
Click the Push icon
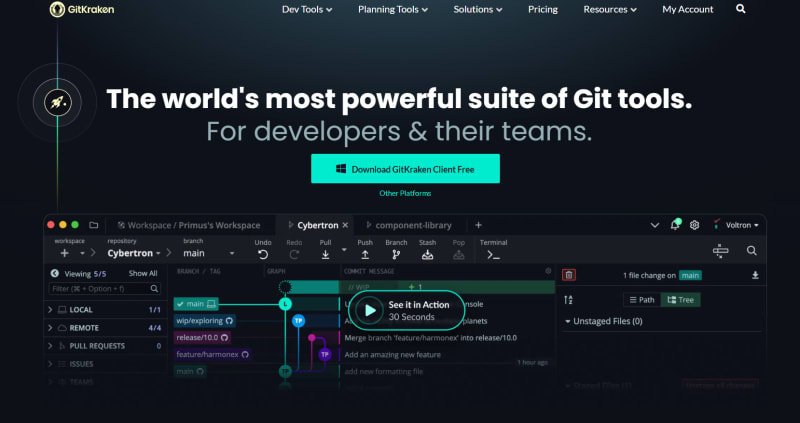(365, 255)
